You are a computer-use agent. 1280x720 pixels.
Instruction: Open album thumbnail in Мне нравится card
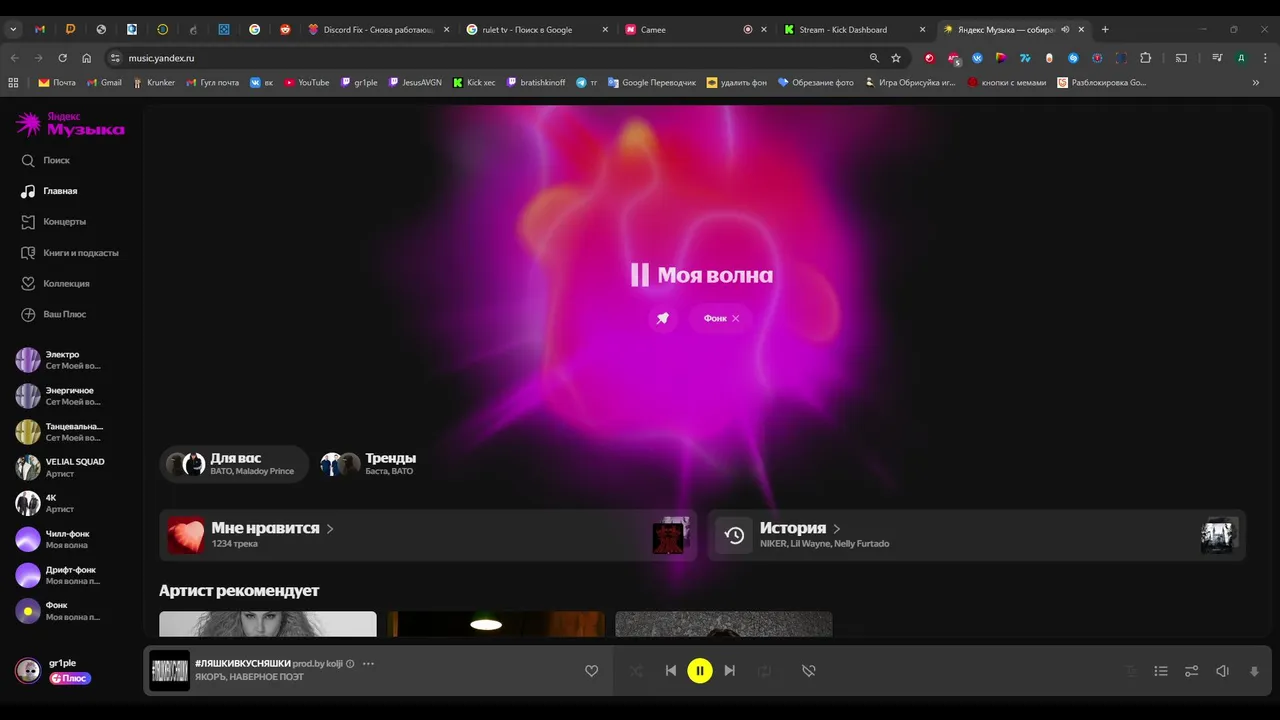tap(670, 535)
